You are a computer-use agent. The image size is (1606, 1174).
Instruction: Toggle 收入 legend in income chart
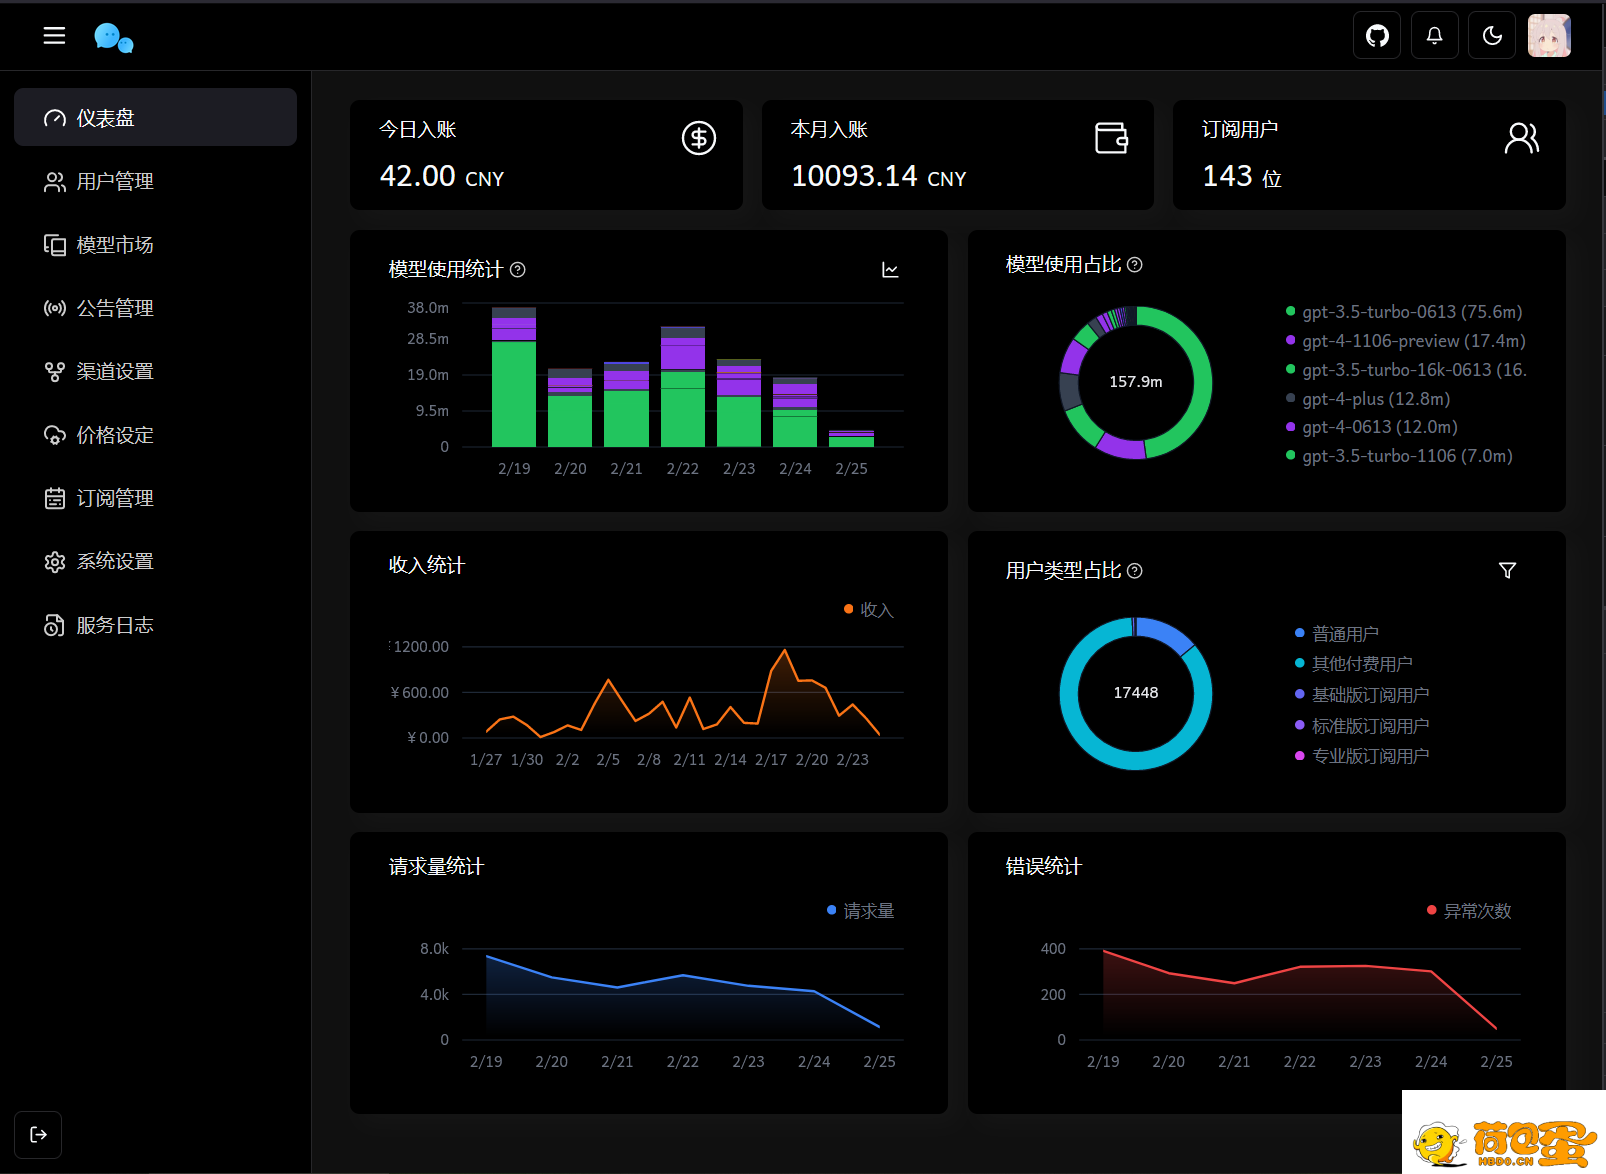[x=869, y=610]
